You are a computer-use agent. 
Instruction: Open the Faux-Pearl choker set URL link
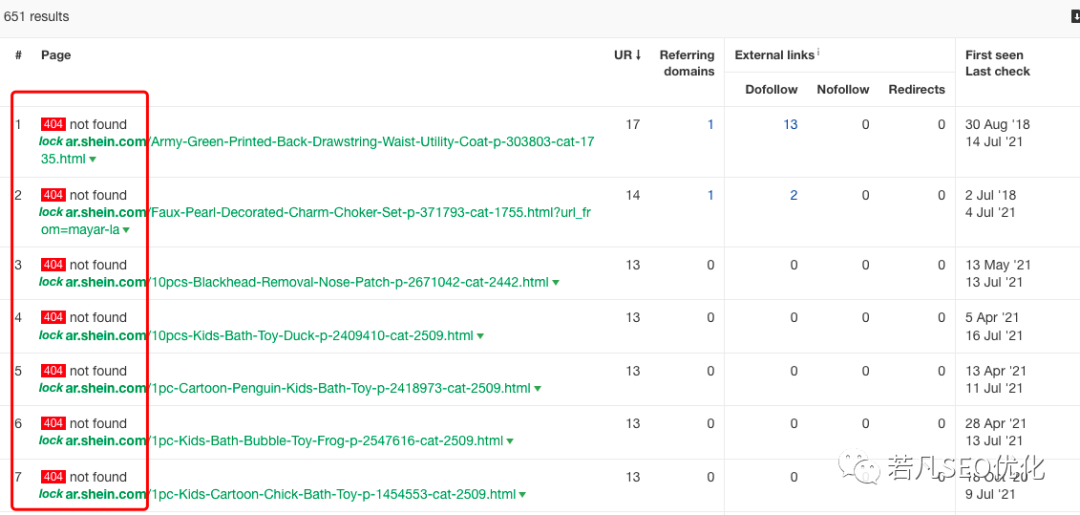(x=370, y=212)
